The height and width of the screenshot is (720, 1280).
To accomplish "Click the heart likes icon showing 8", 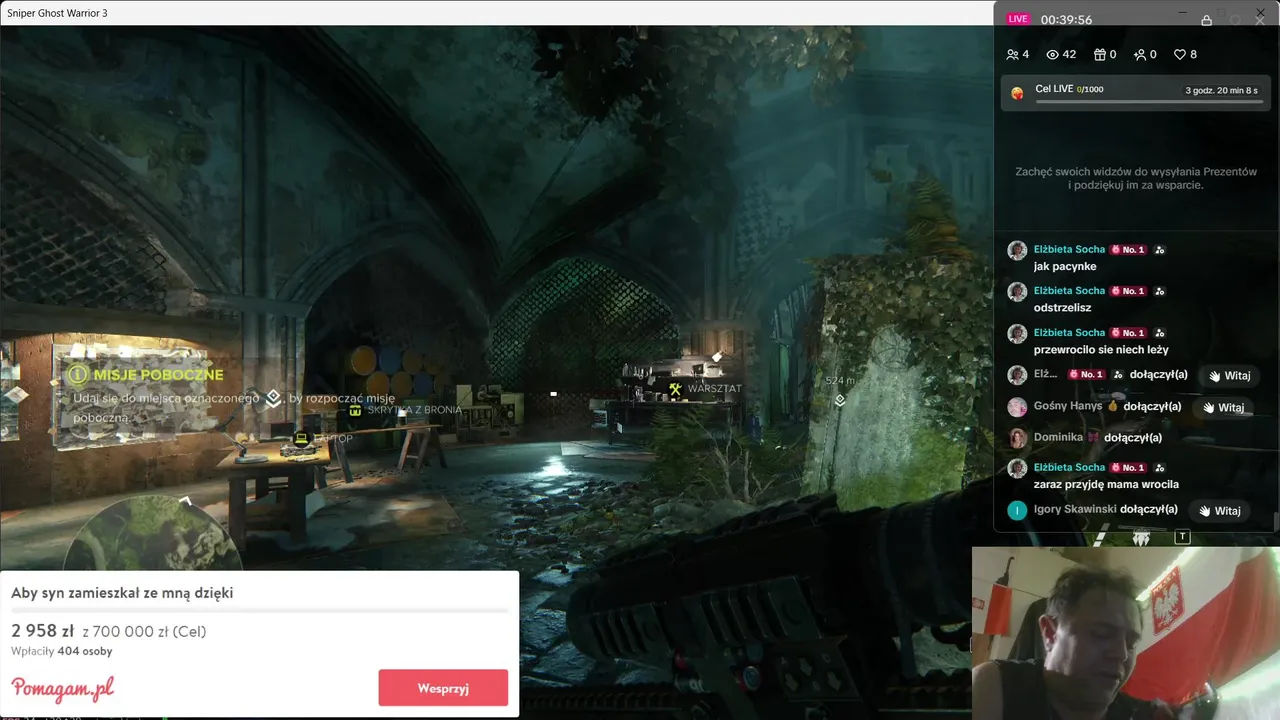I will (x=1180, y=55).
